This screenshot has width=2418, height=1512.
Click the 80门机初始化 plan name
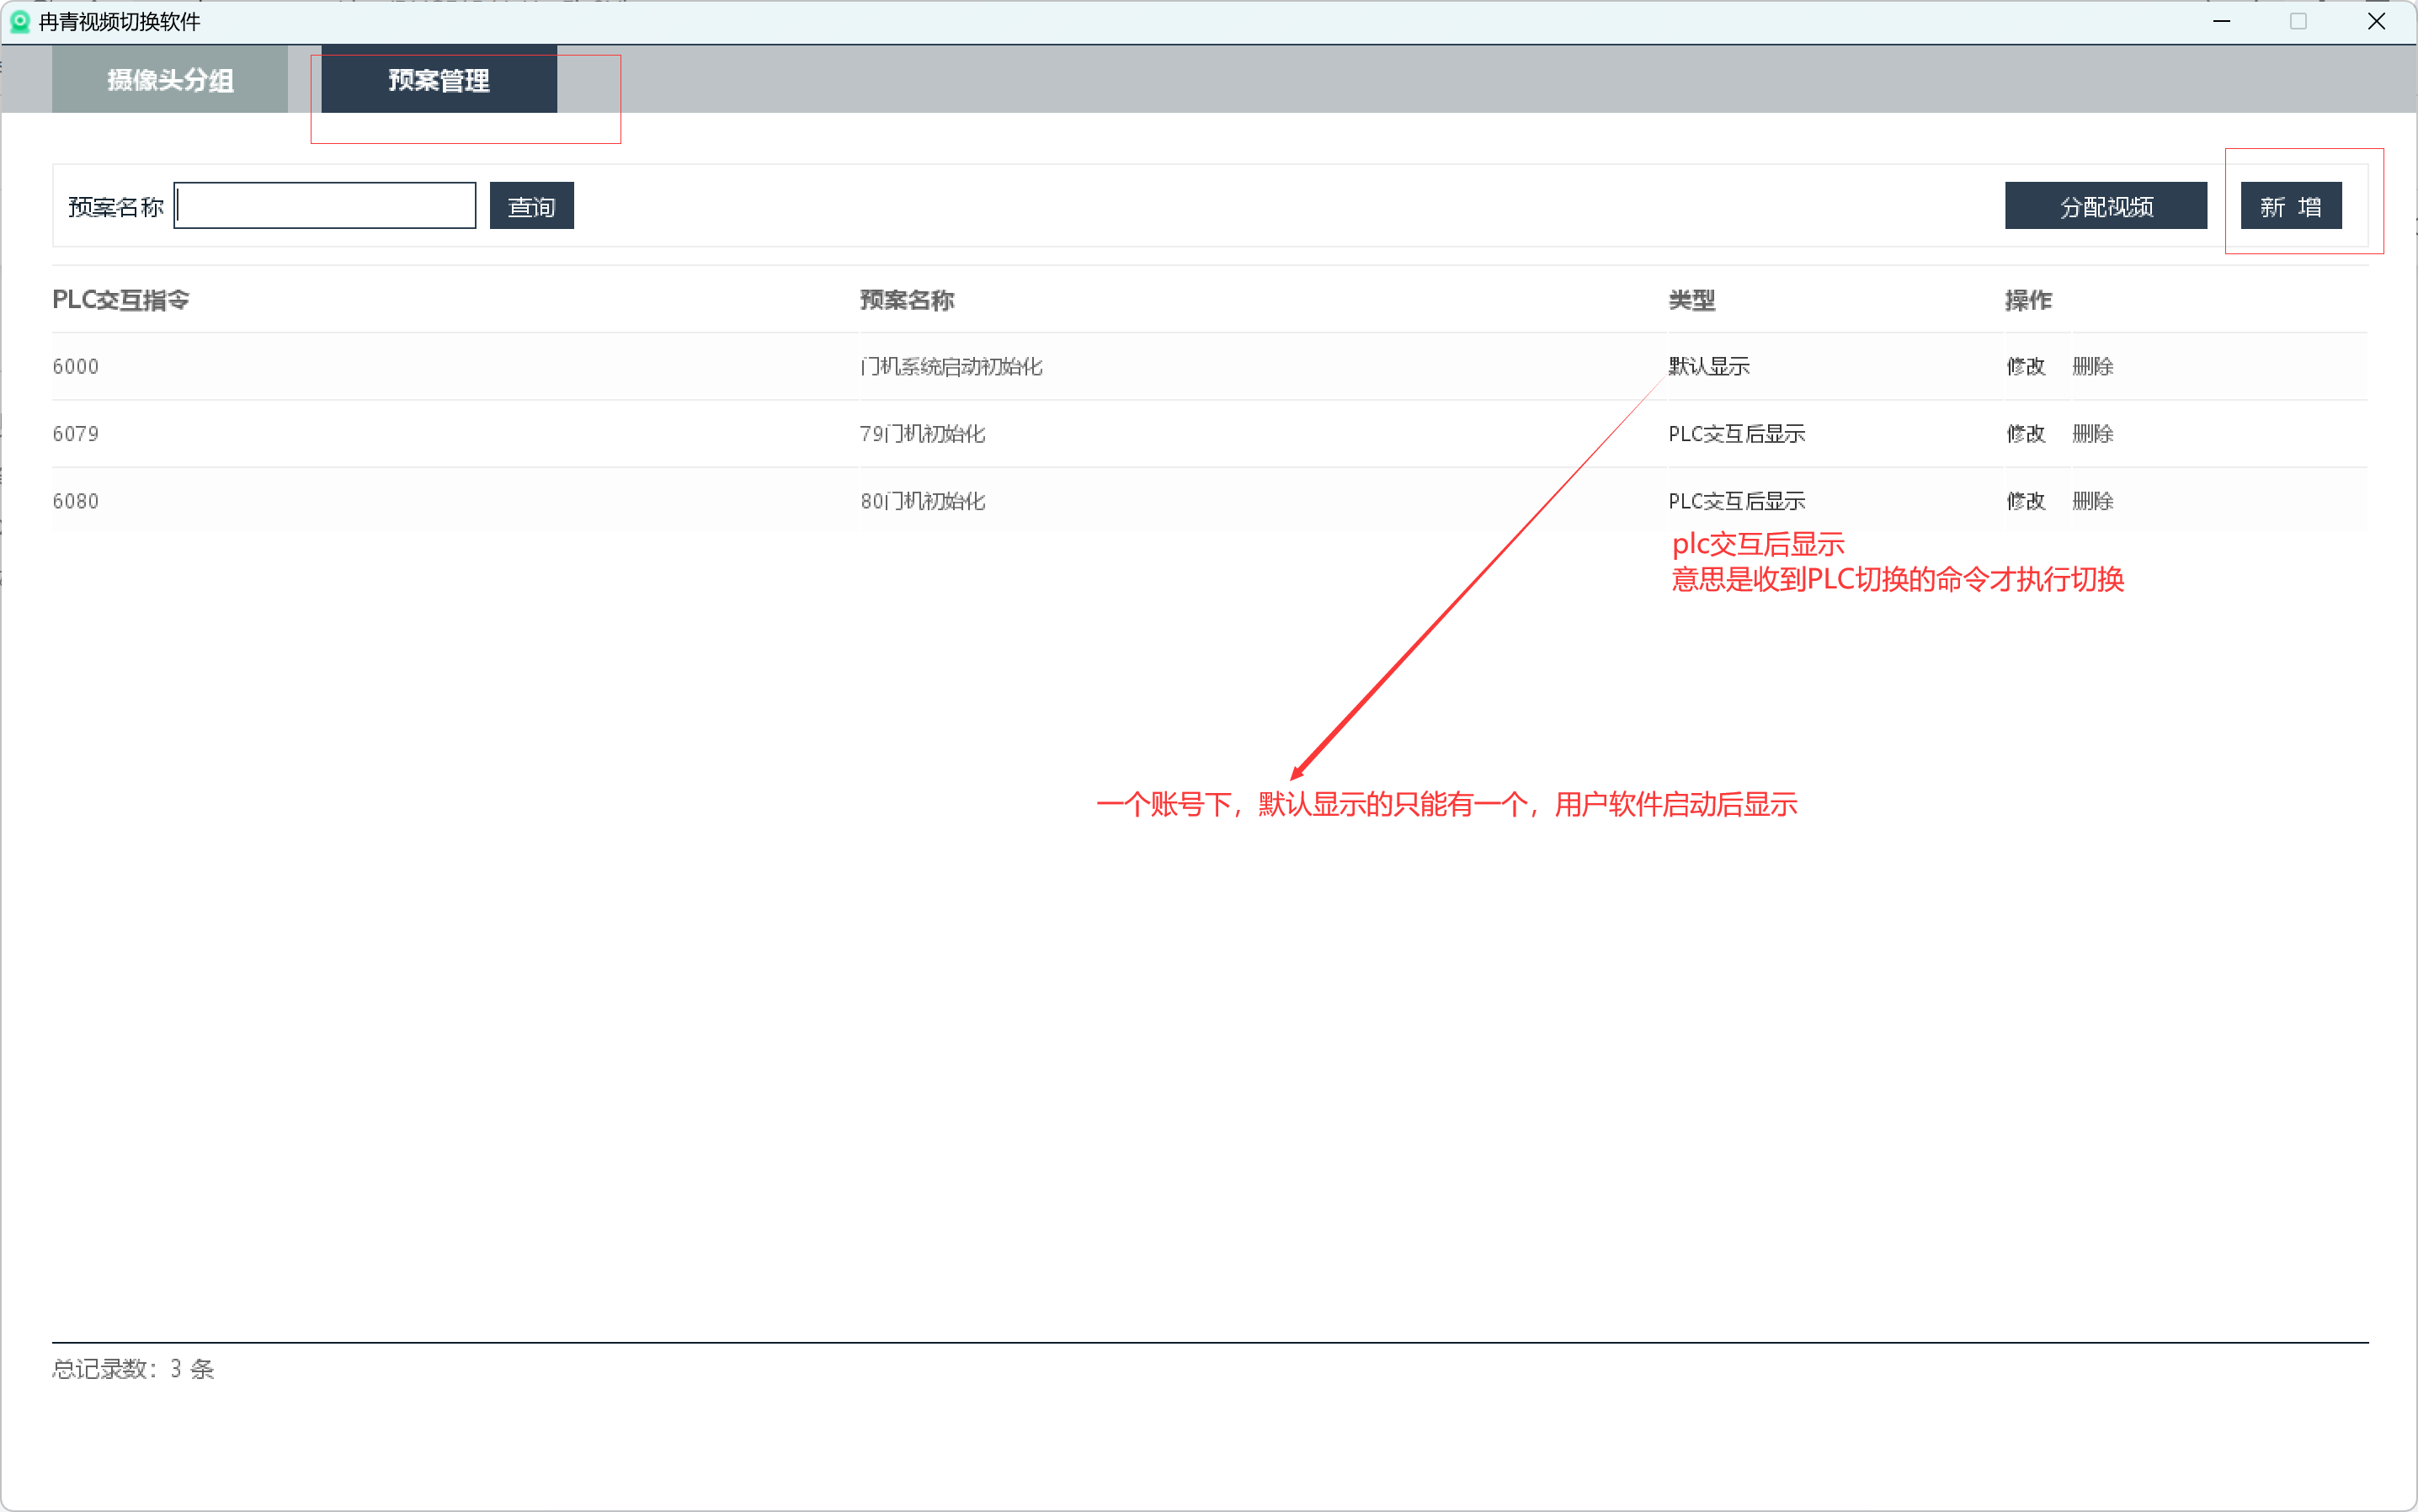[x=923, y=501]
